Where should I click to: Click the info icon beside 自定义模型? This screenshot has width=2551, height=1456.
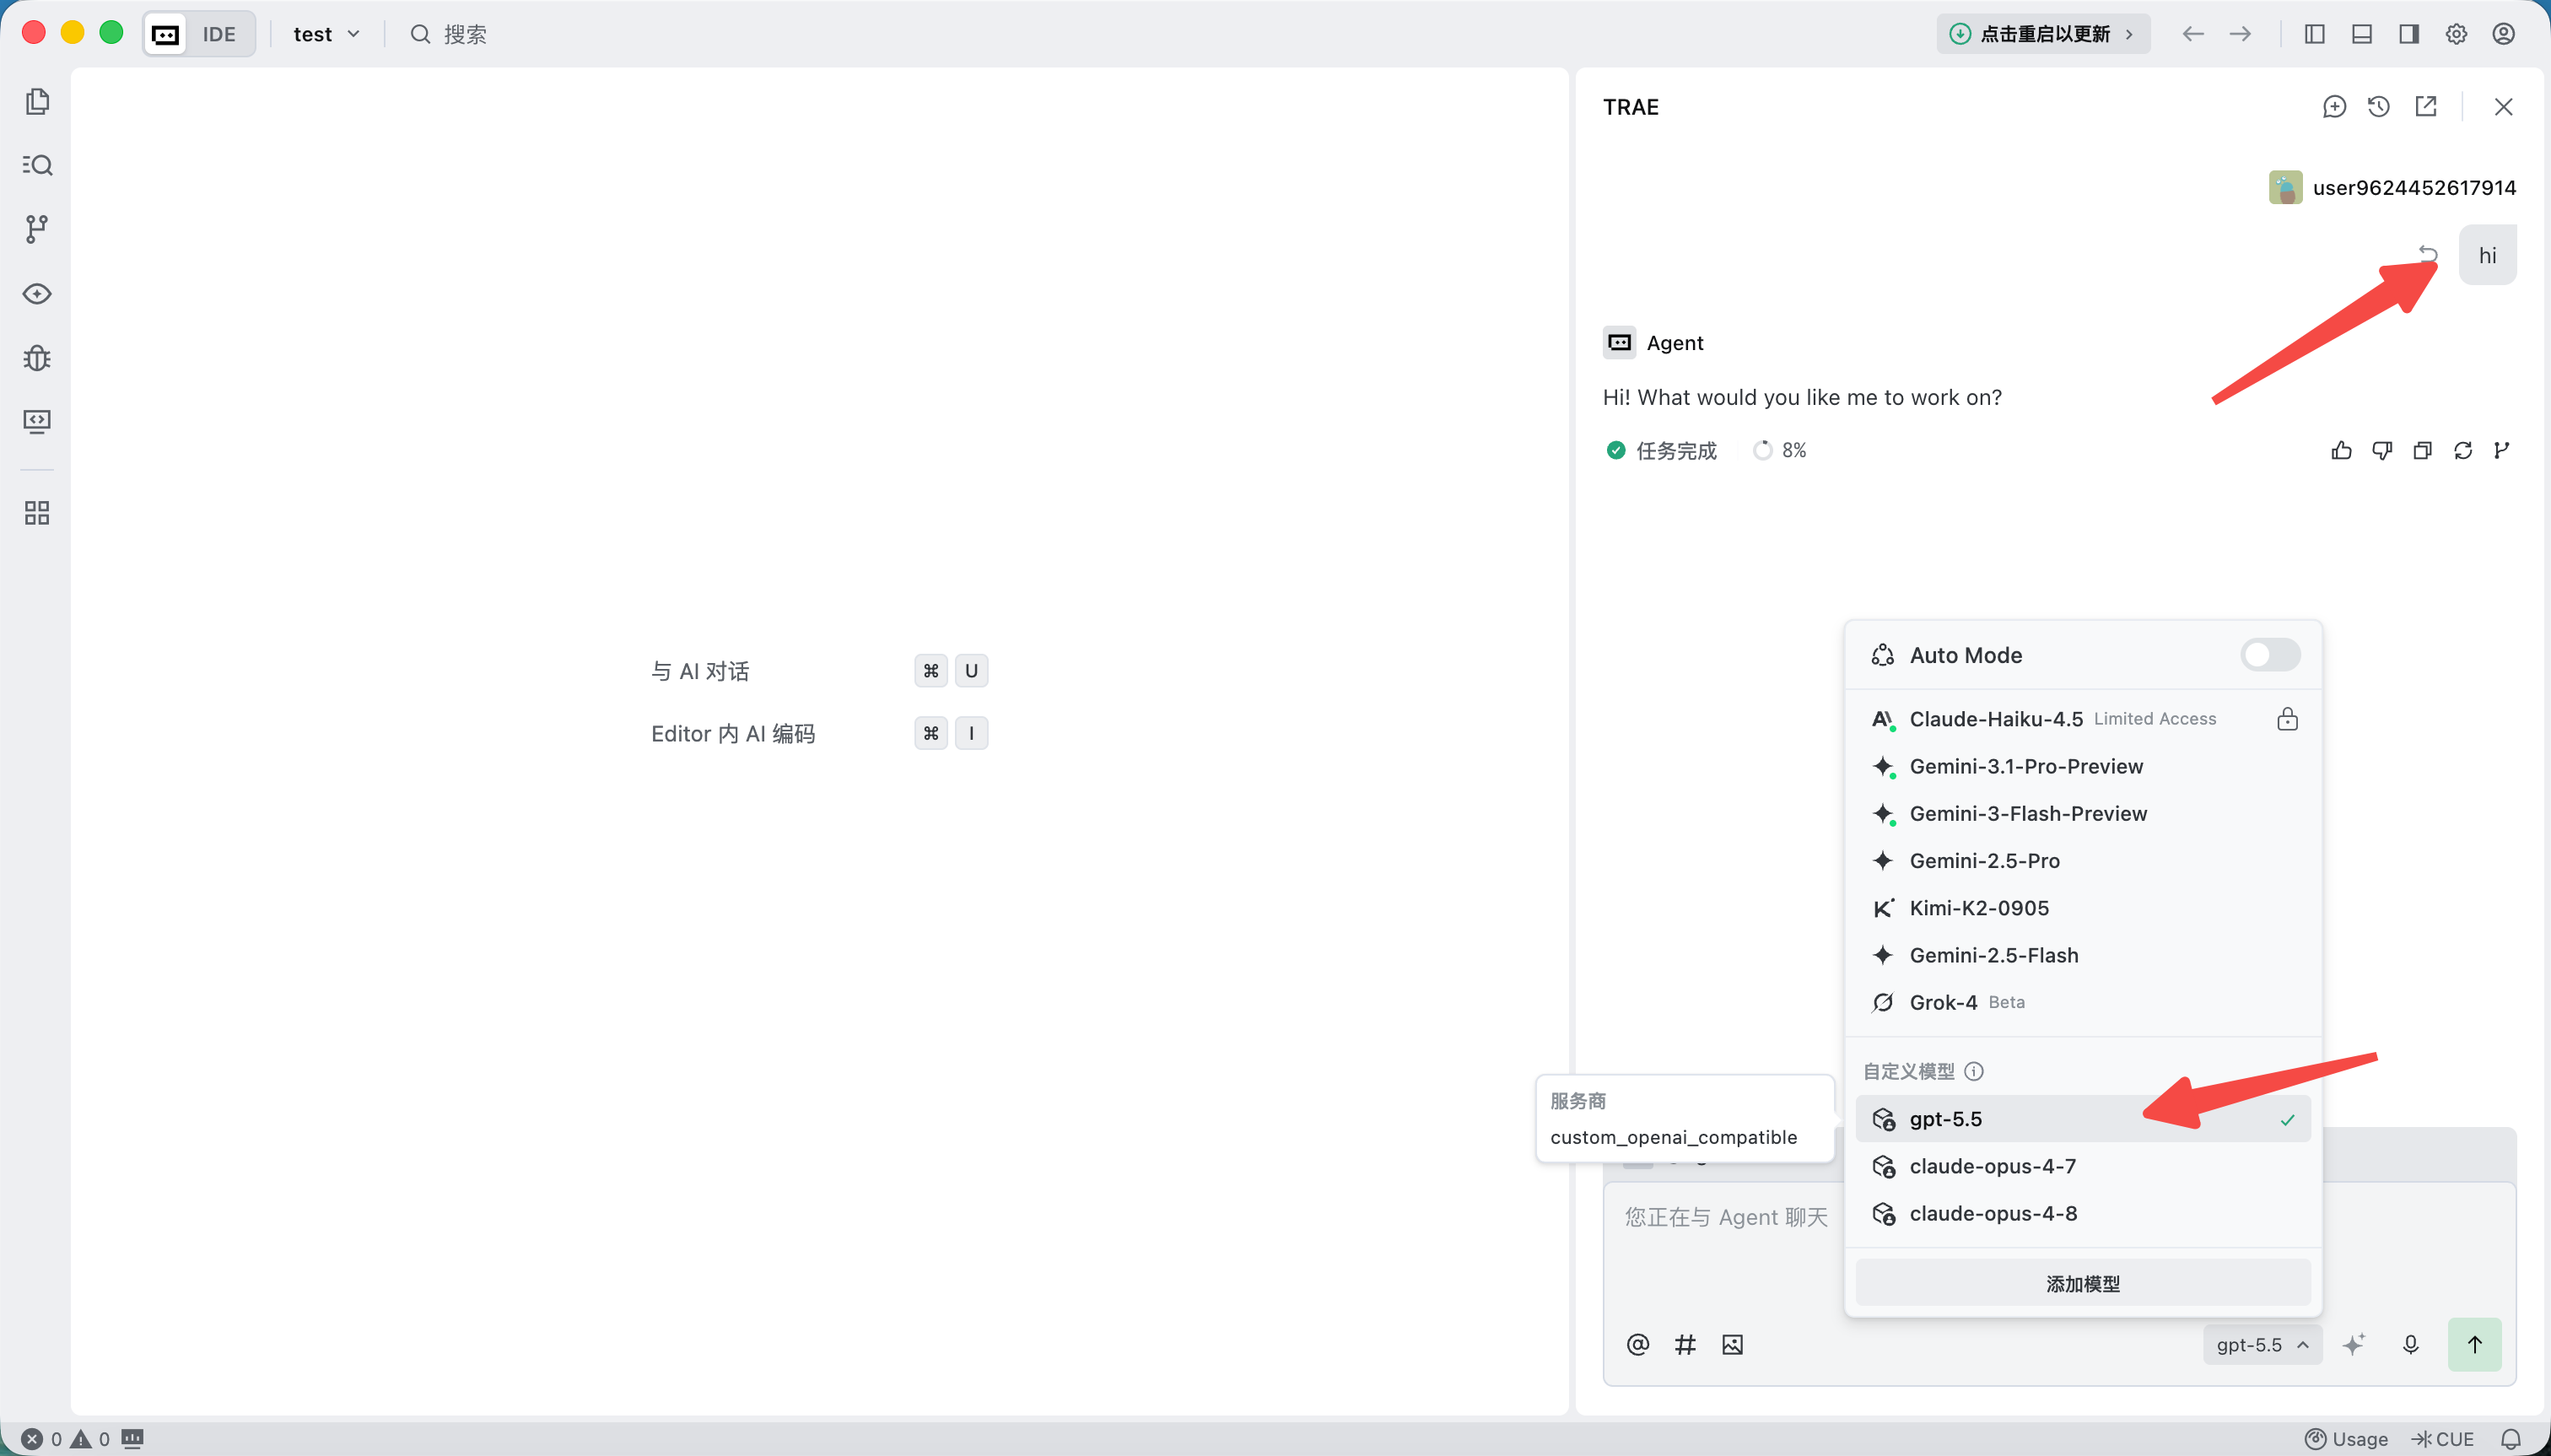(1974, 1072)
